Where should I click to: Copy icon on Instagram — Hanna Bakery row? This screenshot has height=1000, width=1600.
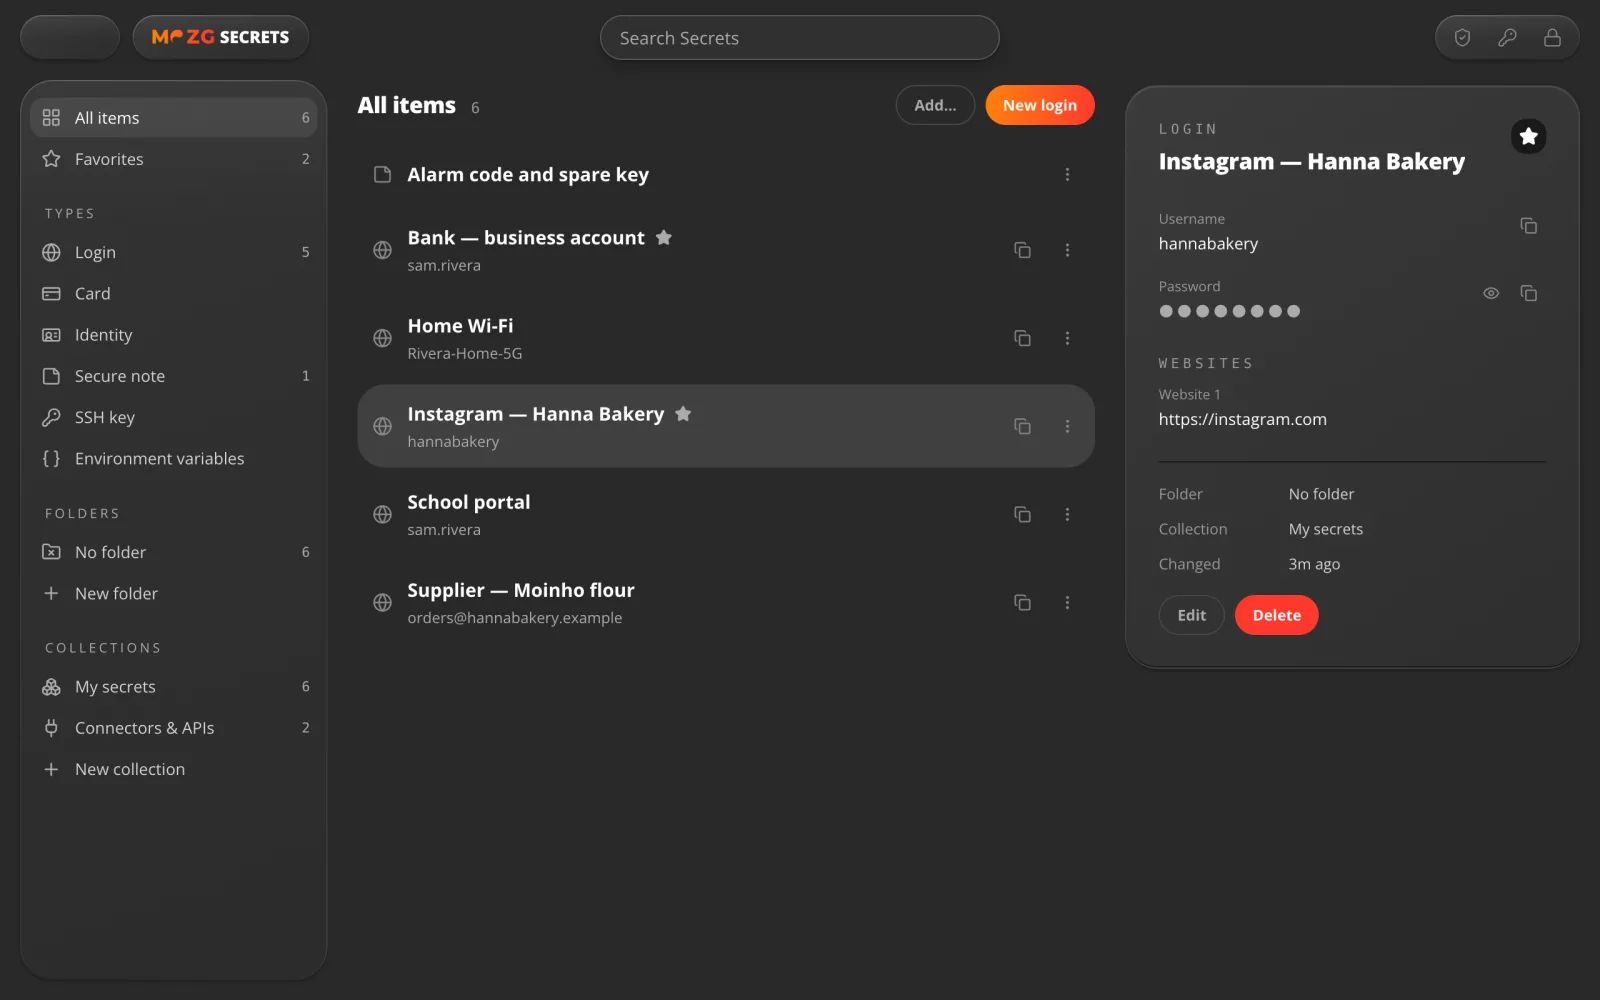(1022, 426)
